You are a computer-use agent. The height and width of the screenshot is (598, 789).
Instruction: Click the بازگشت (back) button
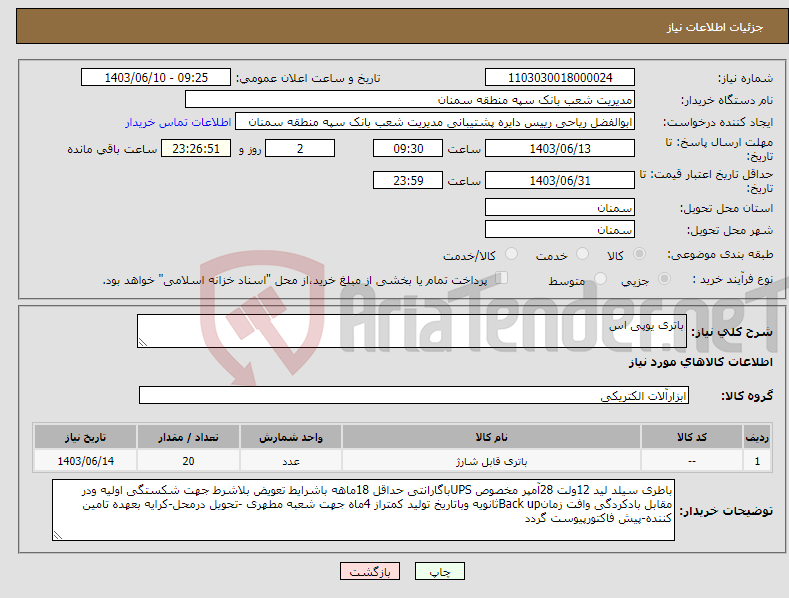click(x=370, y=571)
